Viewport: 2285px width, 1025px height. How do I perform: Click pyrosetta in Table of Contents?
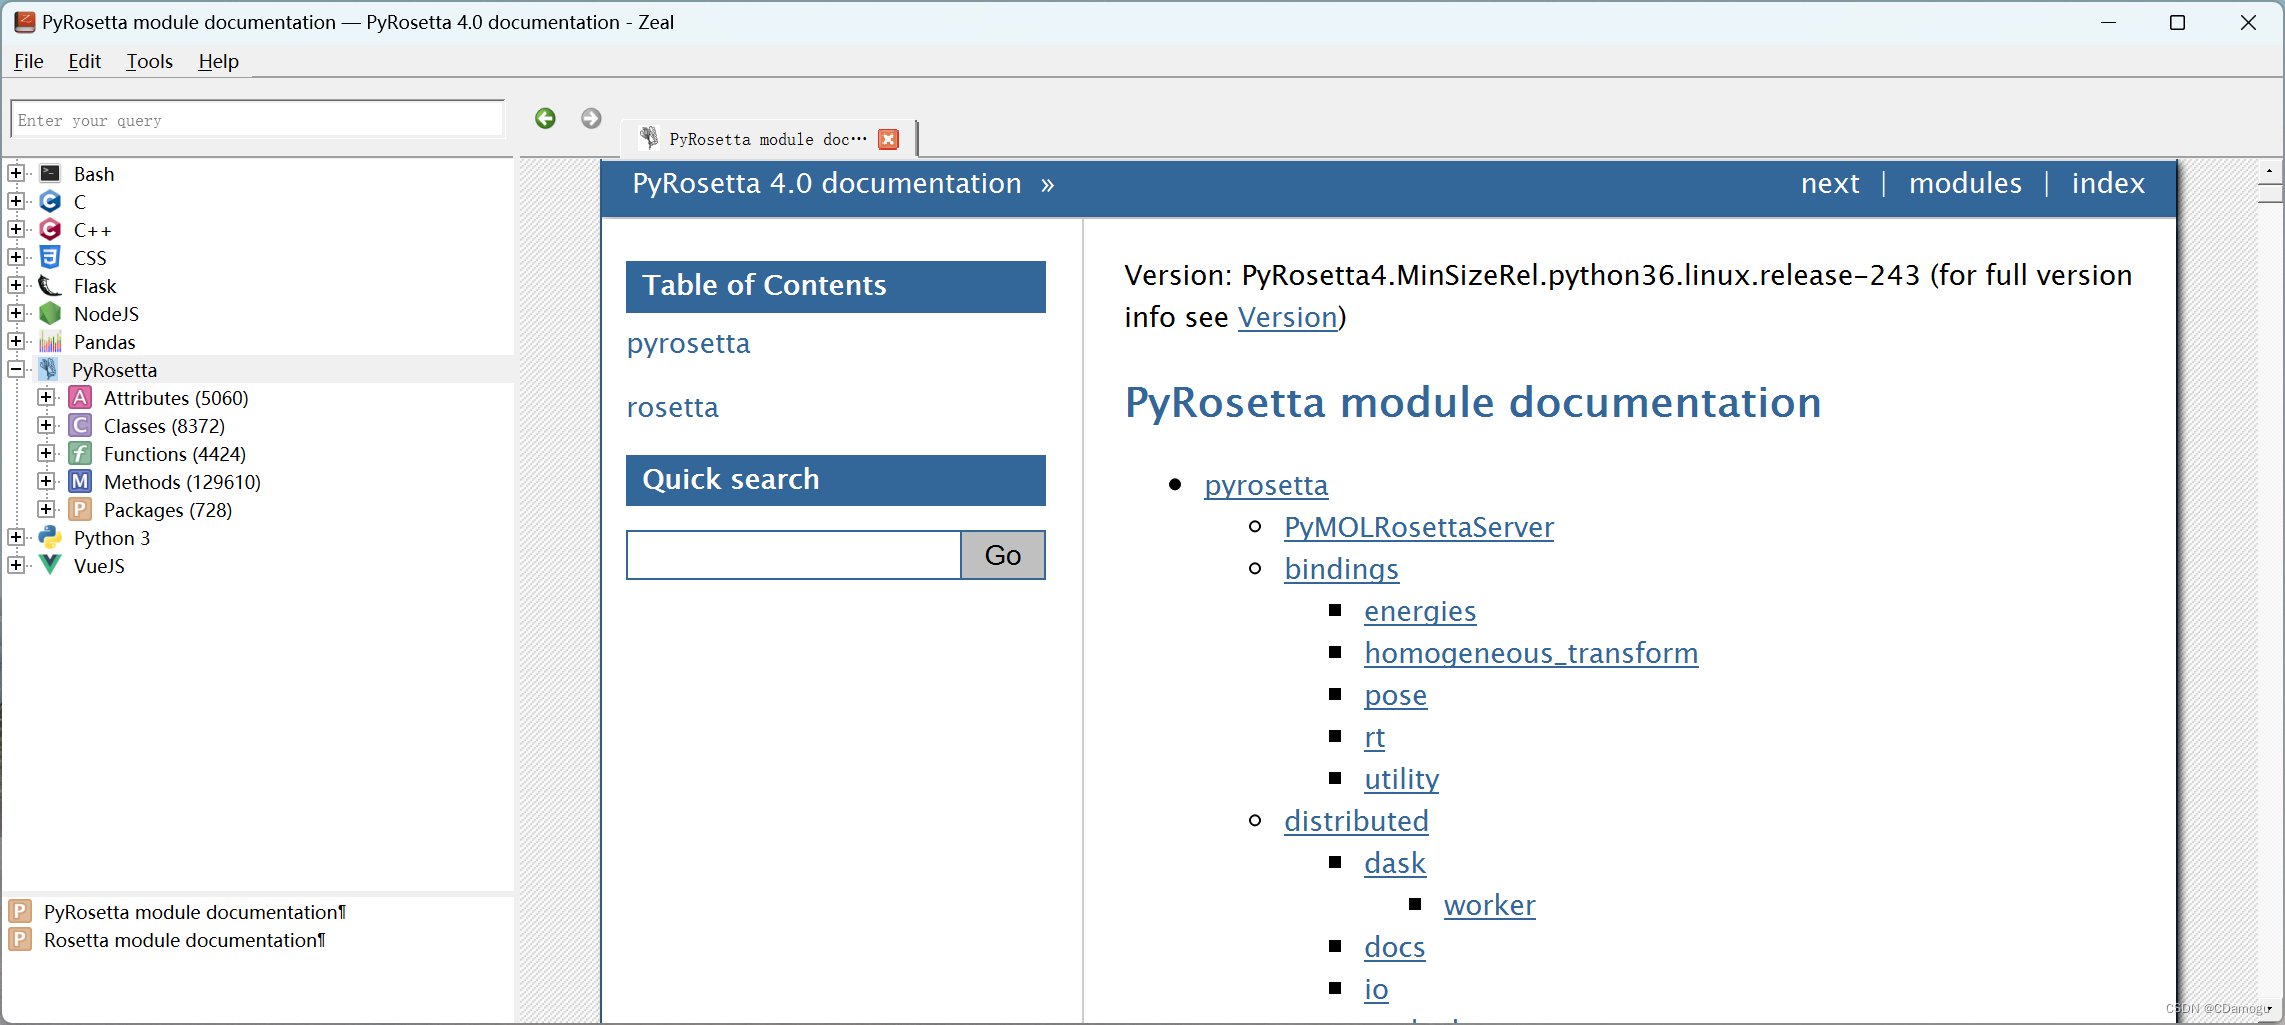click(688, 344)
